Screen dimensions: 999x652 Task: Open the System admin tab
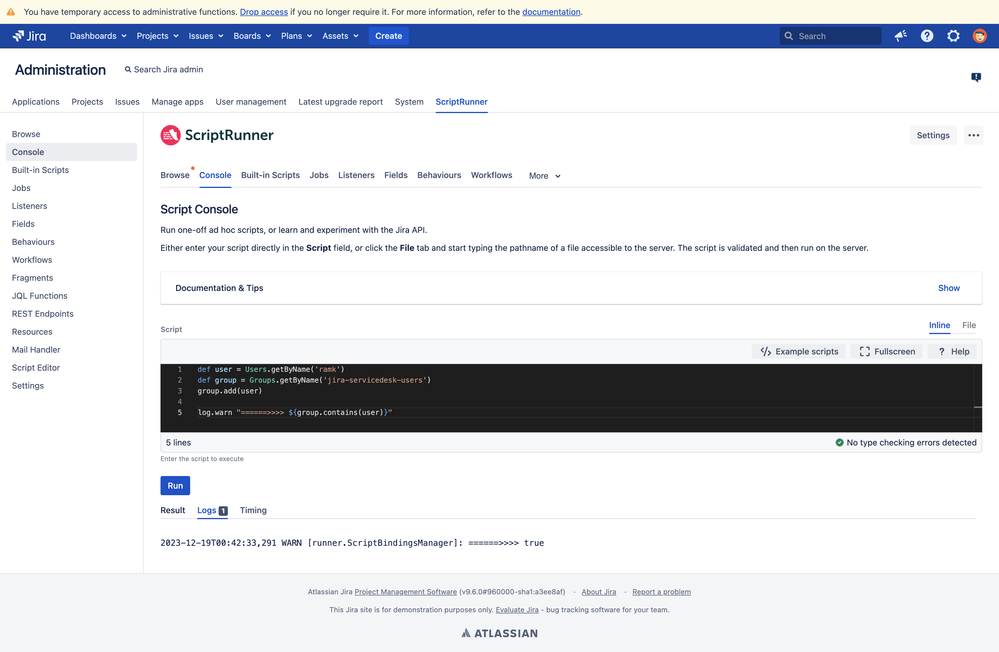coord(409,102)
